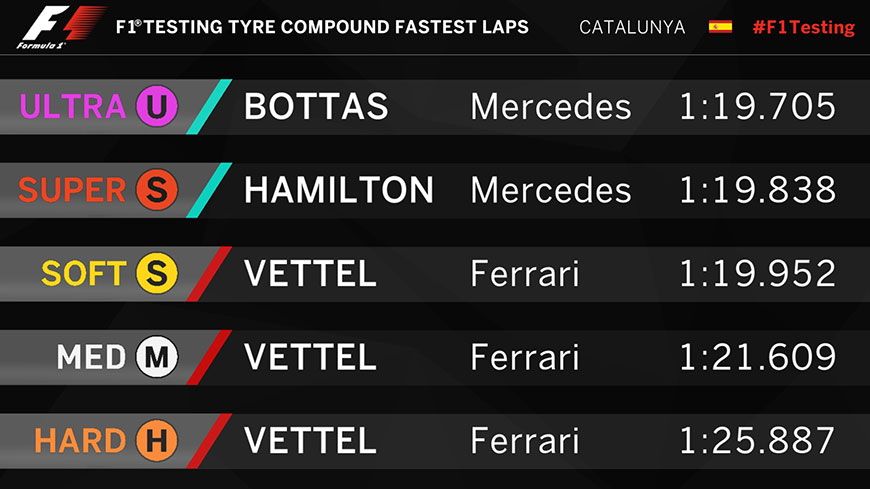Click Hamilton's 1:19.838 lap time
Image resolution: width=870 pixels, height=489 pixels.
coord(757,190)
